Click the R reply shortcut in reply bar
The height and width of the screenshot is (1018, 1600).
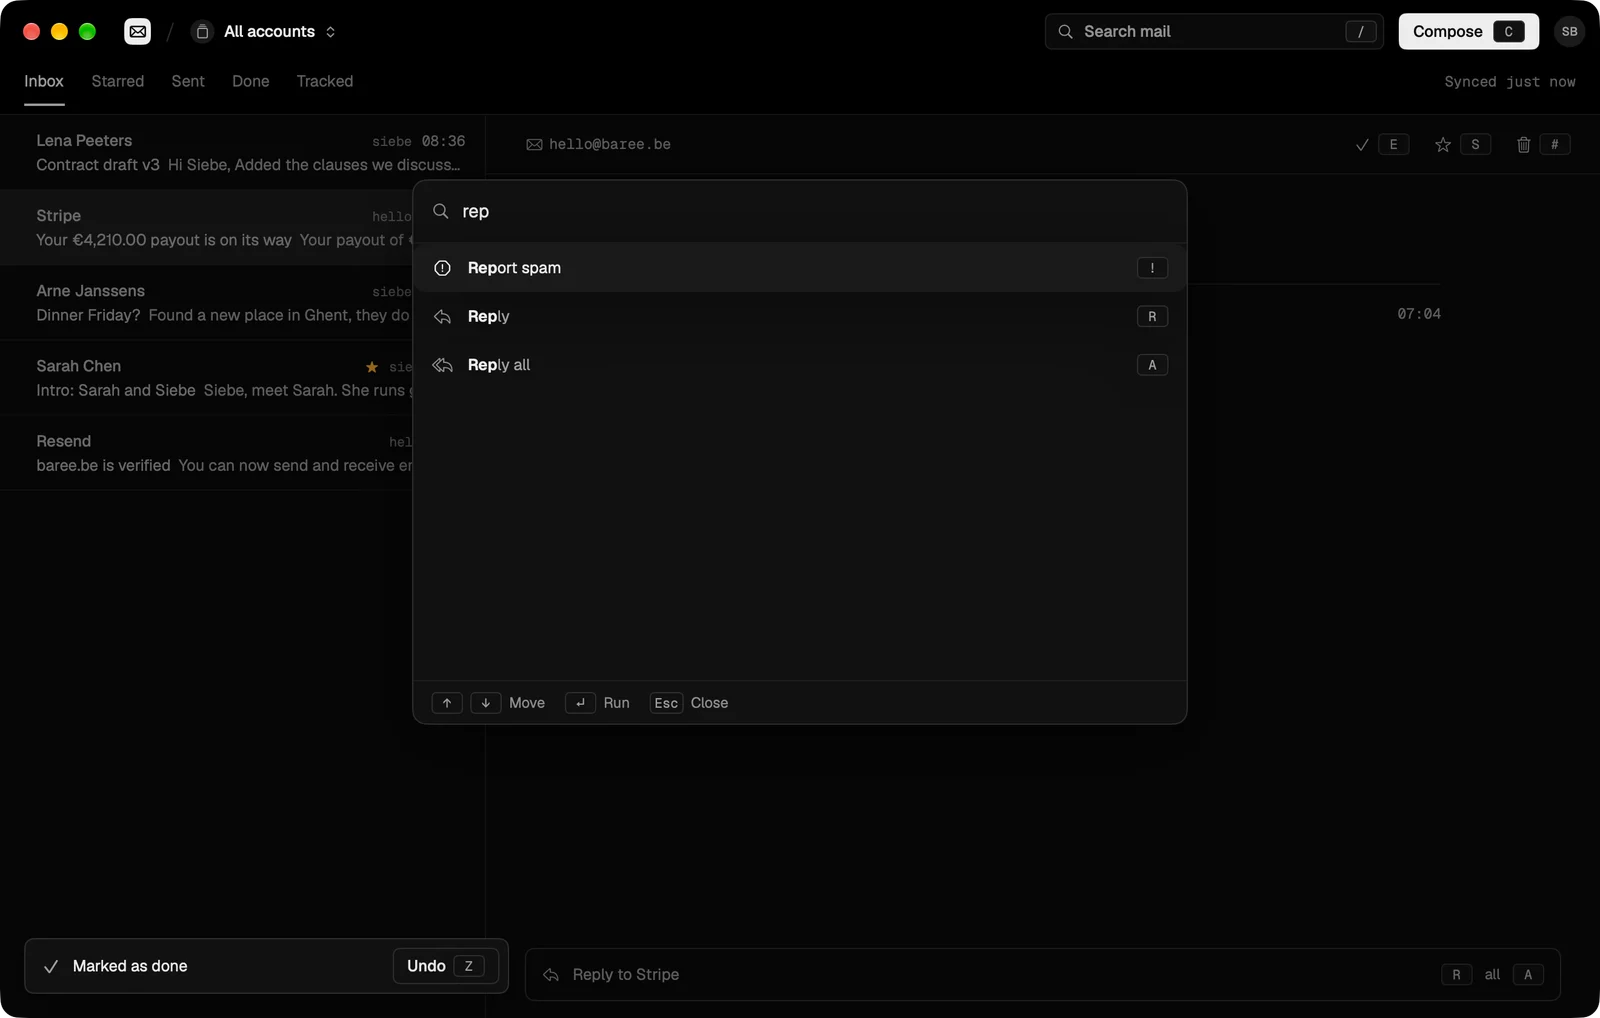(1456, 975)
